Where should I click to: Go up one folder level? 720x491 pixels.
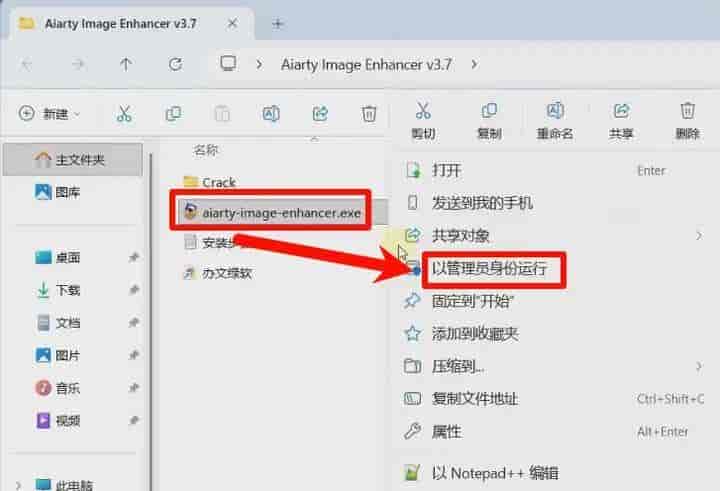125,64
